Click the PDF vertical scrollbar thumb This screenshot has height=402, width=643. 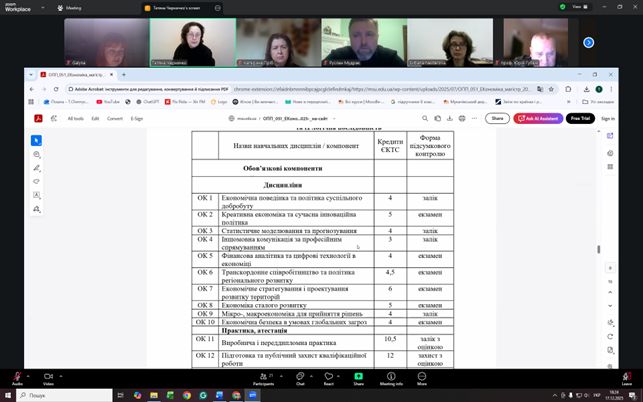[x=598, y=250]
